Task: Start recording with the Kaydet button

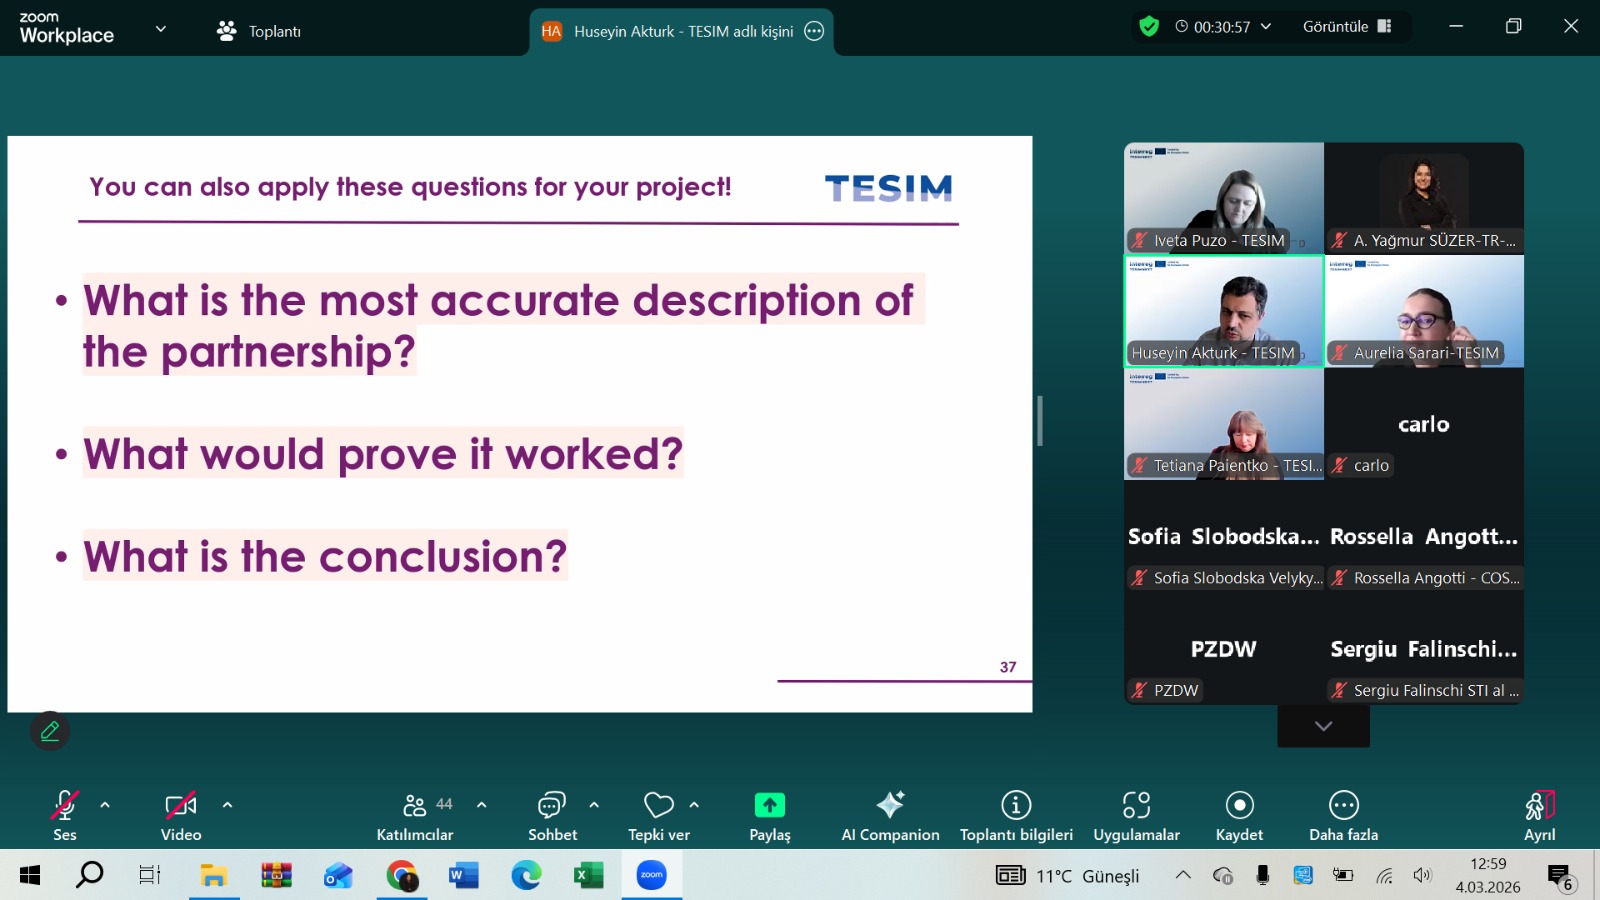Action: 1239,815
